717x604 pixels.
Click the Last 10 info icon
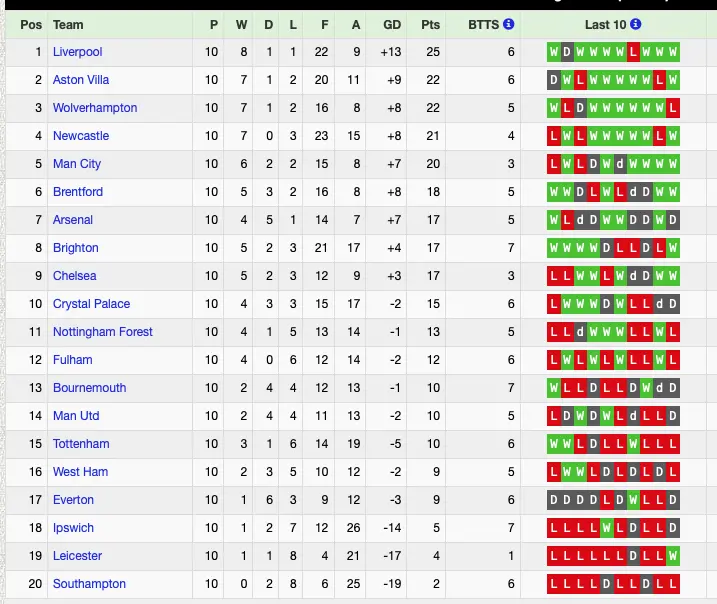pyautogui.click(x=635, y=24)
